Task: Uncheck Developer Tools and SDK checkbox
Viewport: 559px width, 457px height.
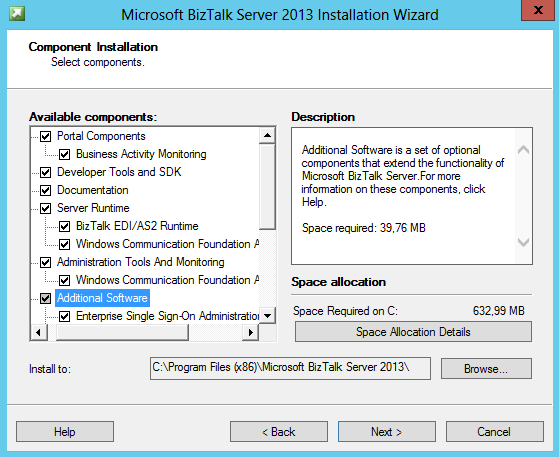Action: coord(45,172)
